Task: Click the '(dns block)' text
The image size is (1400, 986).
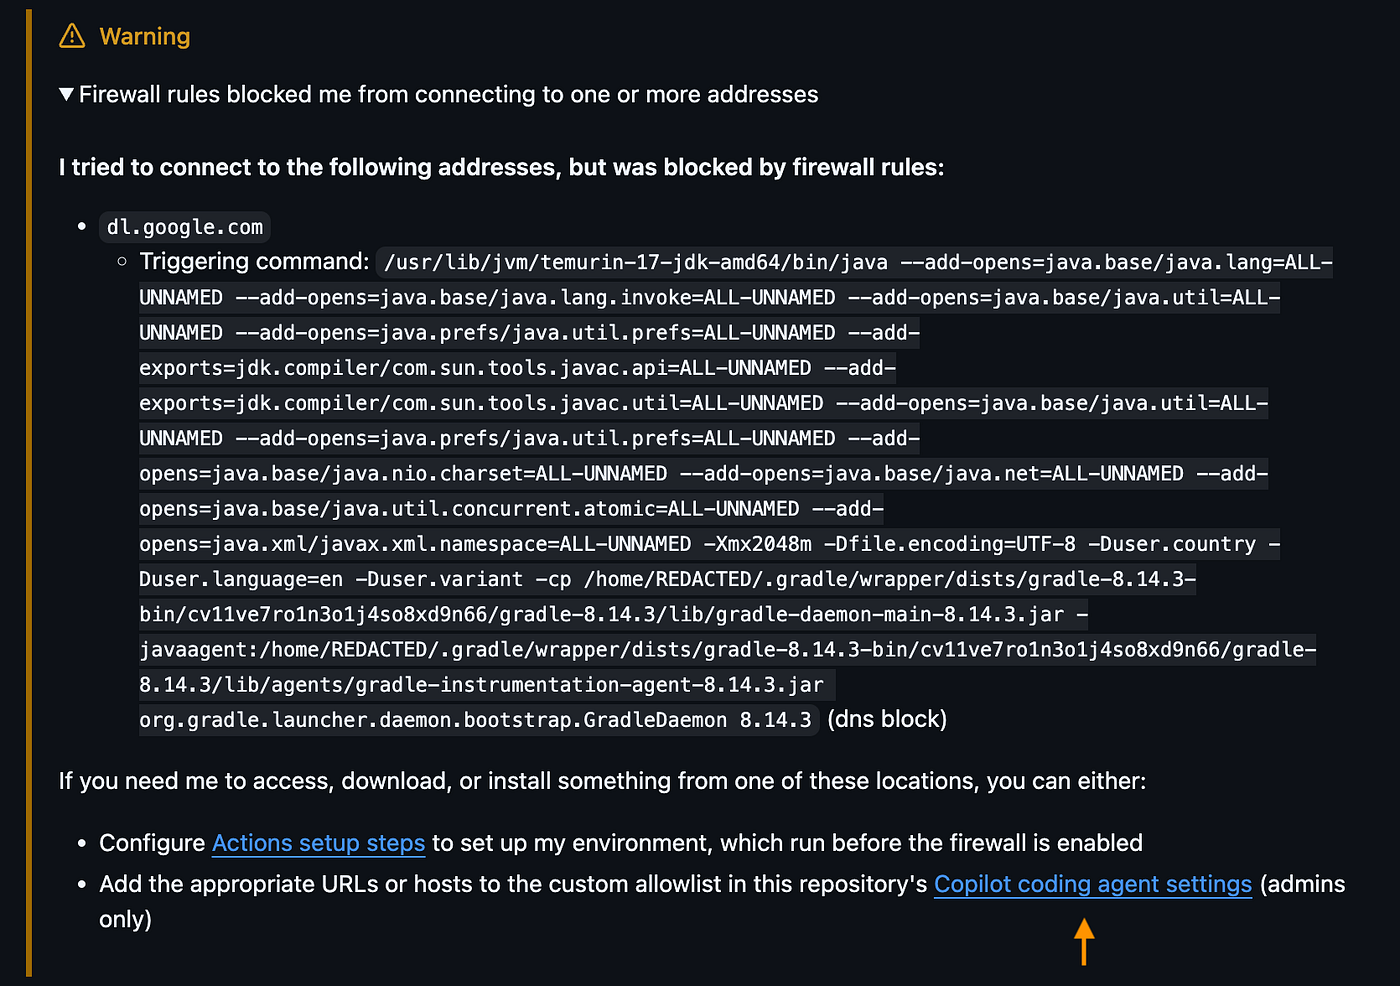Action: pos(887,719)
